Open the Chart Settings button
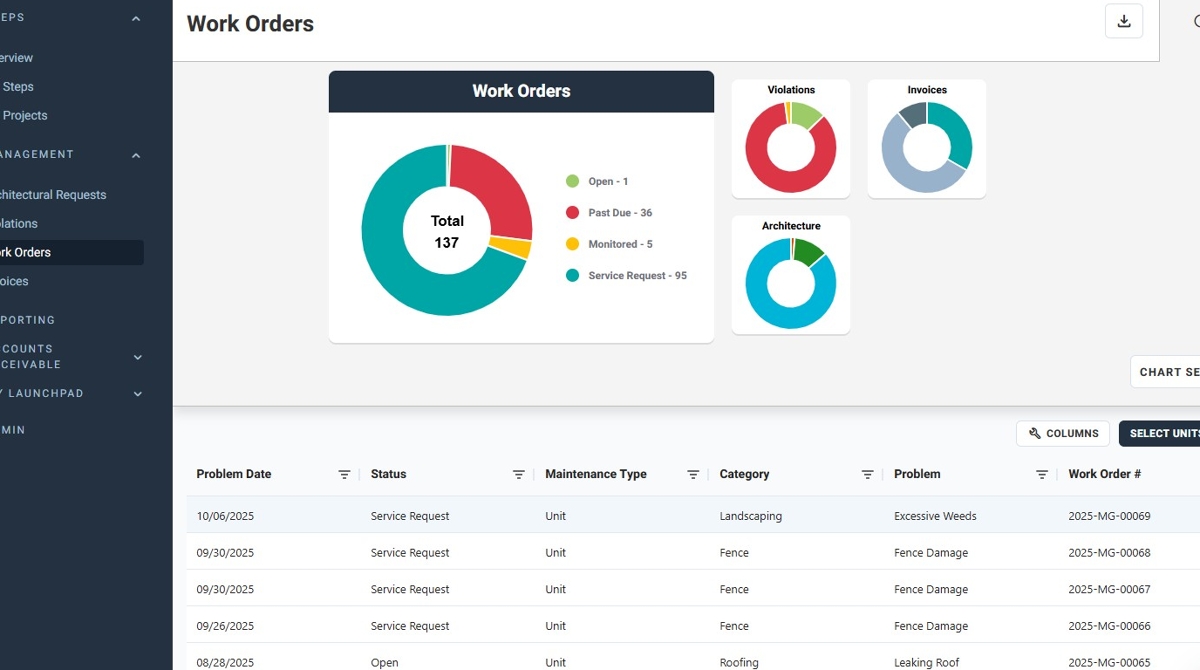The width and height of the screenshot is (1200, 670). (1166, 372)
